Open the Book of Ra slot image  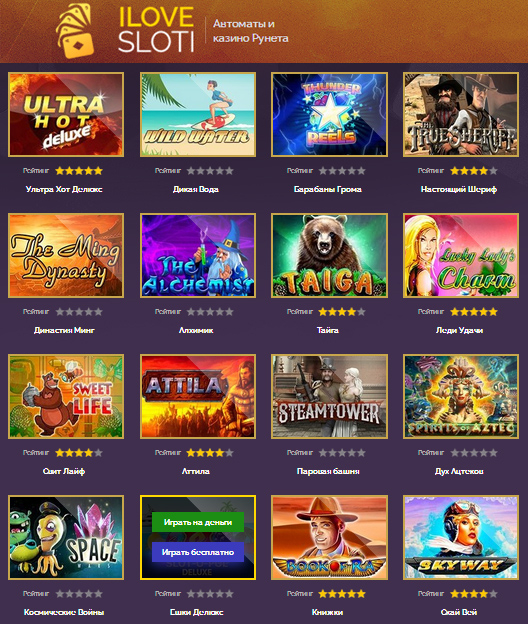tap(329, 537)
